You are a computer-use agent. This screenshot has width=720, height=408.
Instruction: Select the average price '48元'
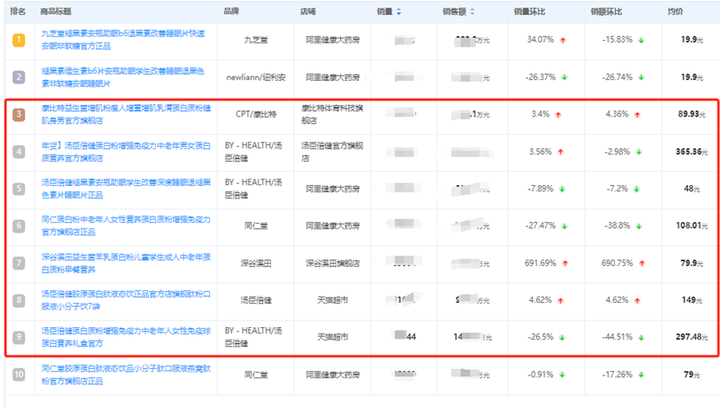[692, 189]
